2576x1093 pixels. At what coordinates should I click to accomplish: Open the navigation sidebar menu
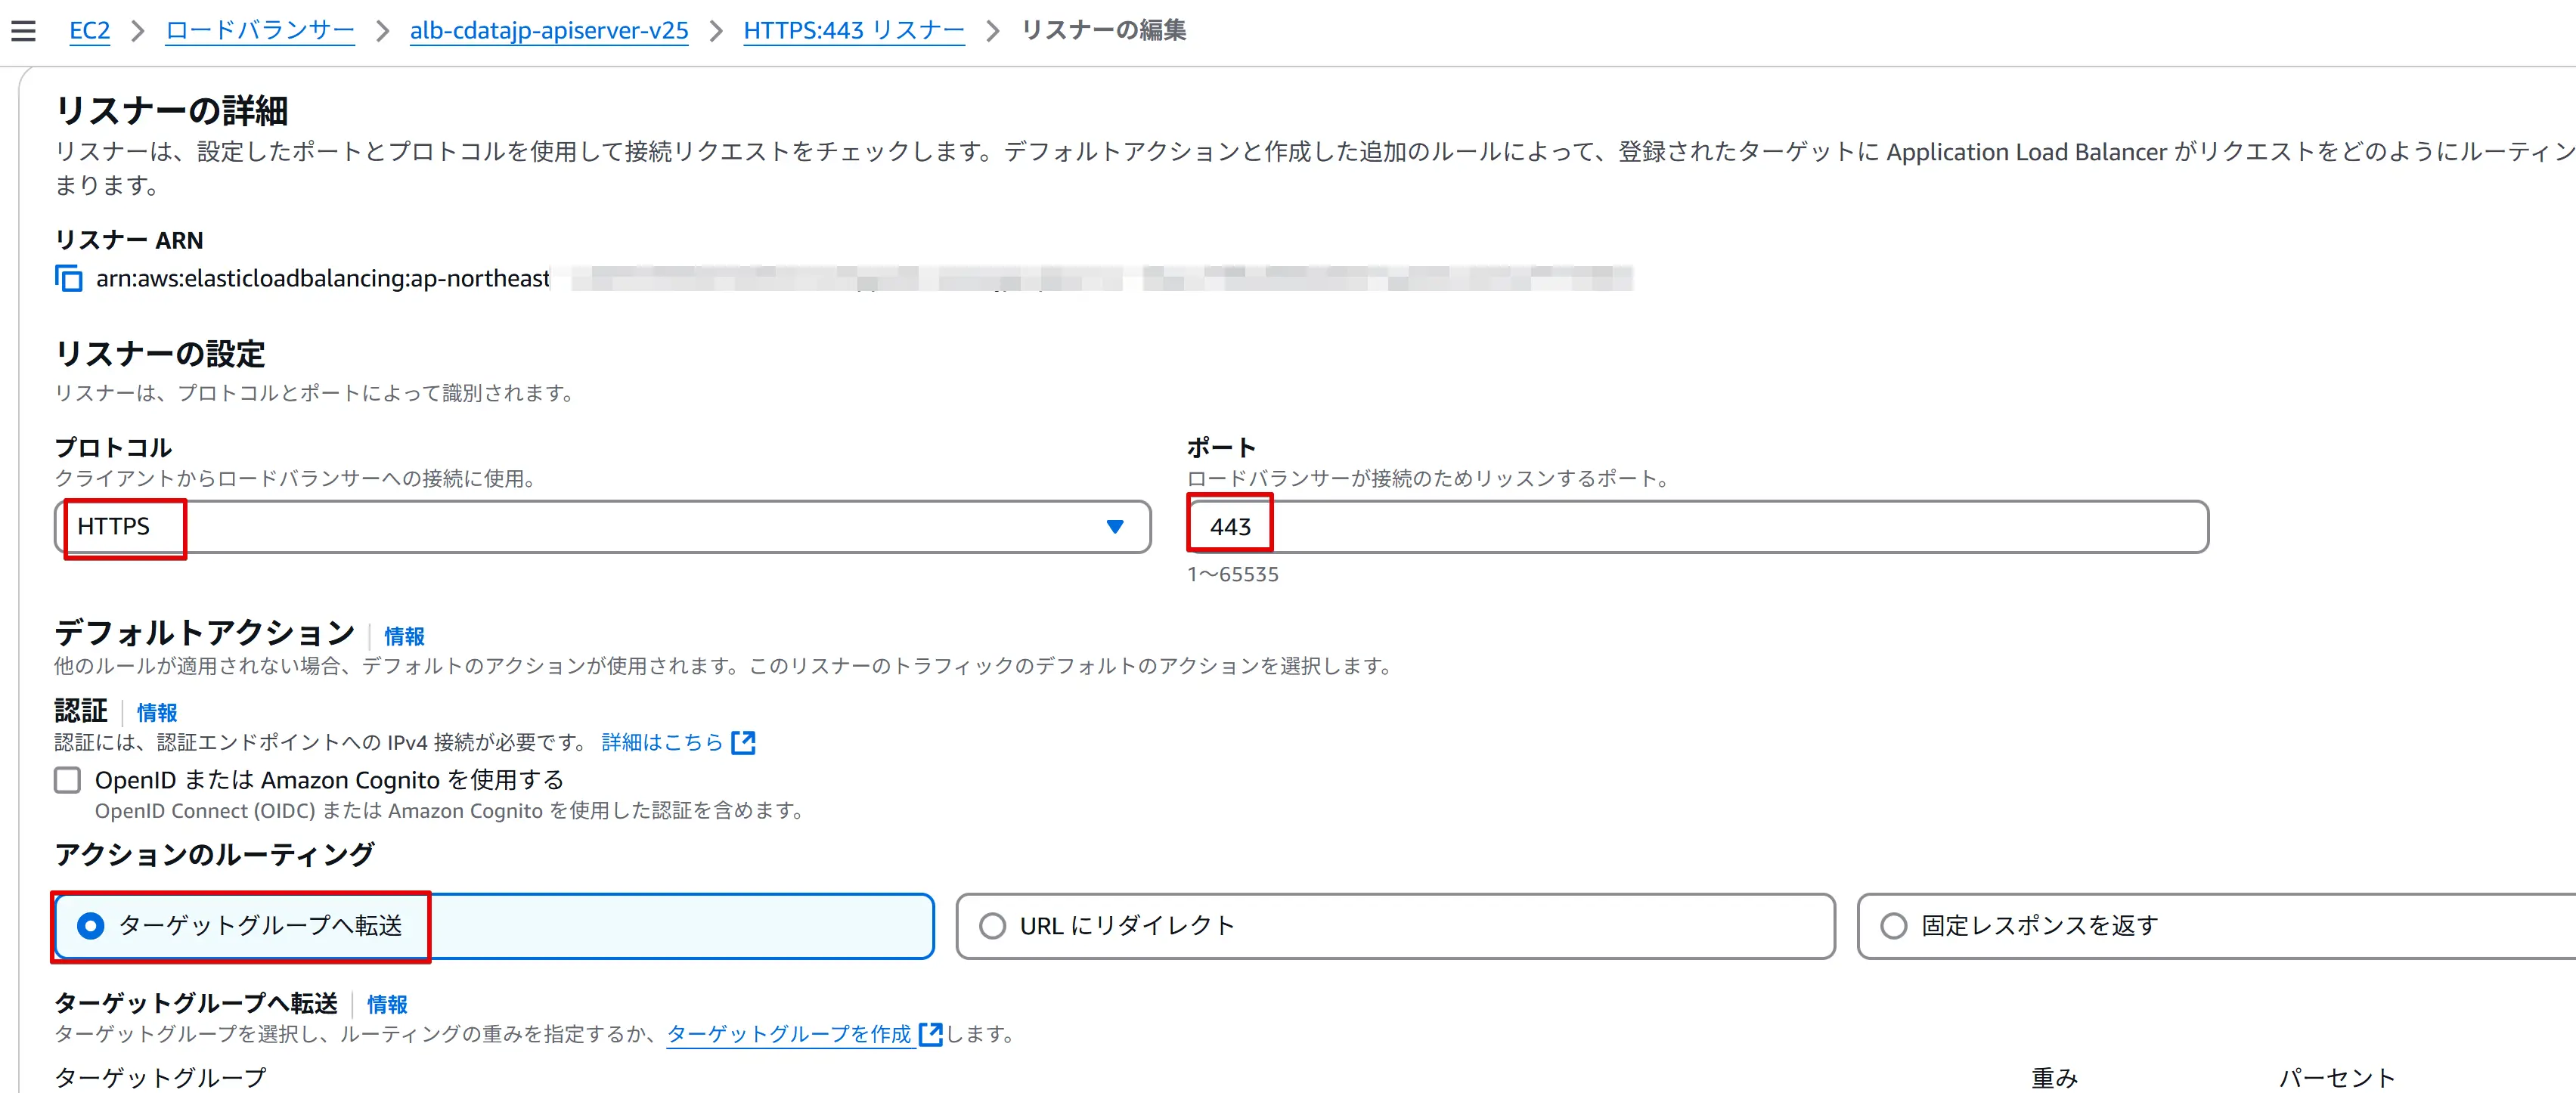pyautogui.click(x=23, y=30)
